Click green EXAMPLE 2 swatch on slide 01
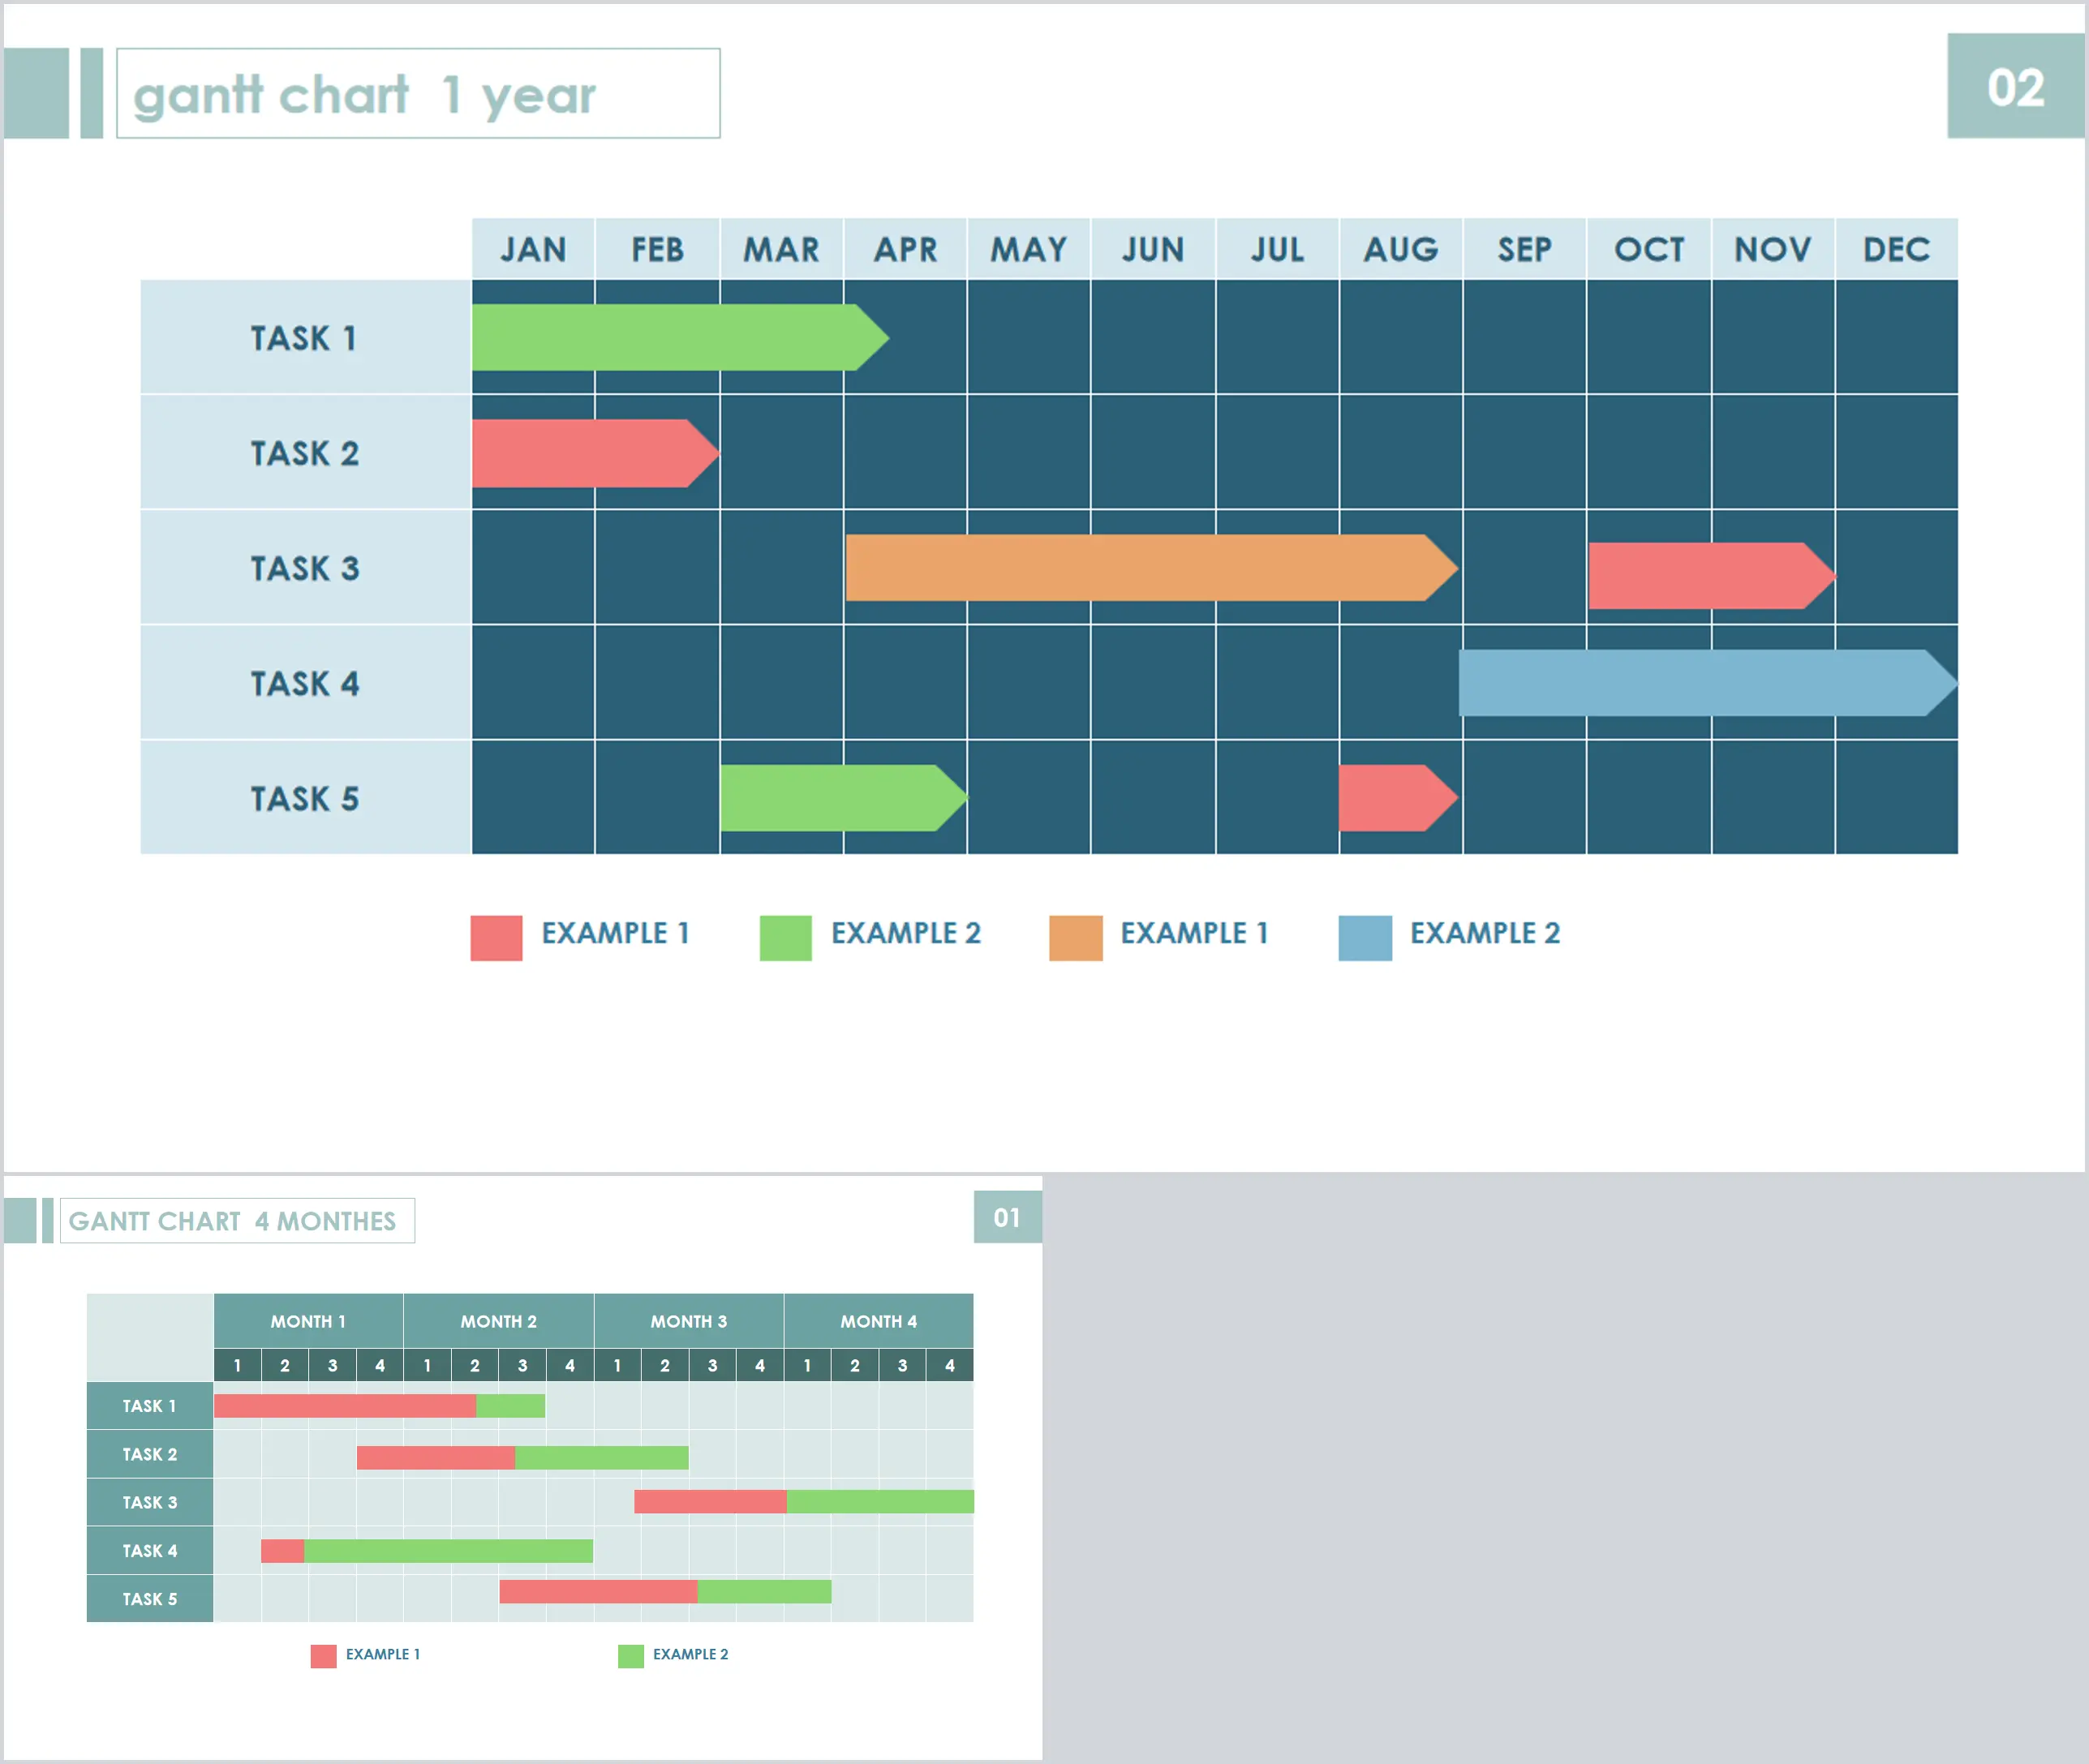 (x=630, y=1656)
